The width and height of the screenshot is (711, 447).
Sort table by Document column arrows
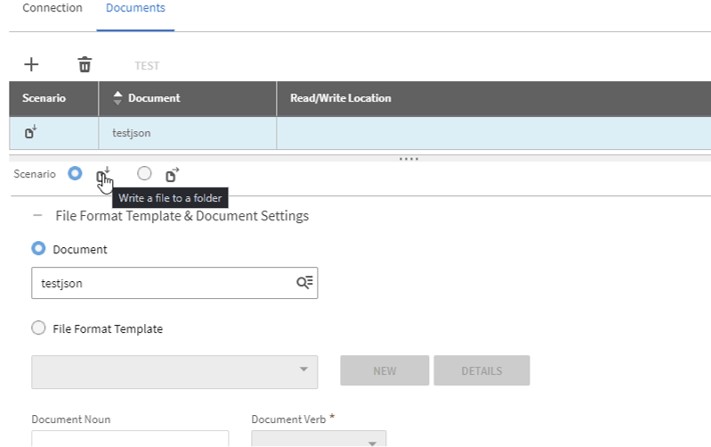tap(117, 98)
